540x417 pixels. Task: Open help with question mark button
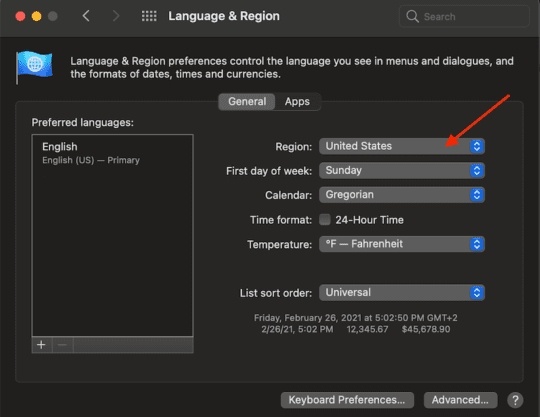coord(515,400)
